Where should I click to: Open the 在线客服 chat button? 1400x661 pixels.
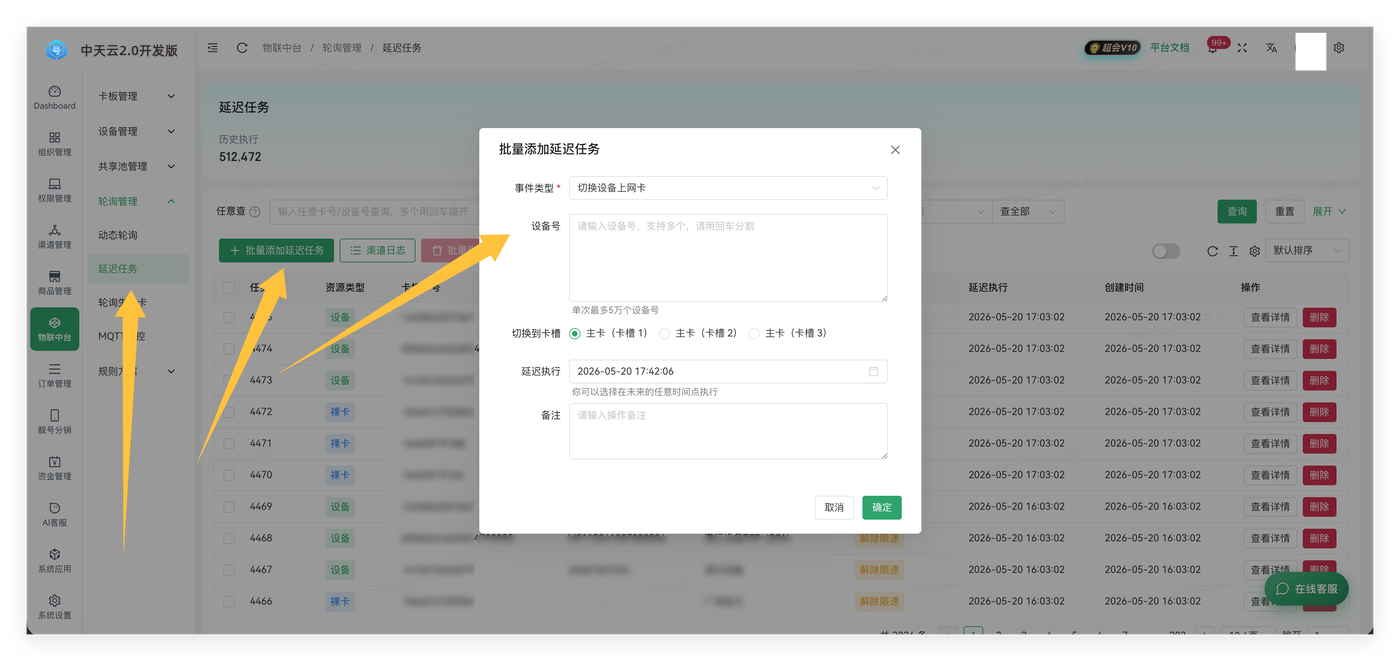click(x=1306, y=589)
